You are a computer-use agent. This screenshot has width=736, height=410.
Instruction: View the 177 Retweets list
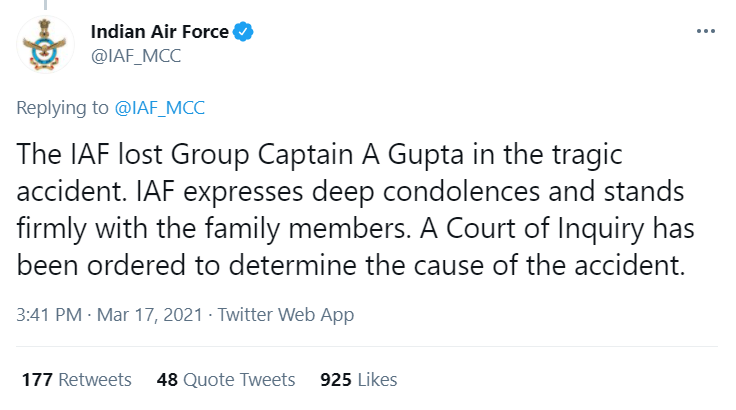tap(76, 380)
